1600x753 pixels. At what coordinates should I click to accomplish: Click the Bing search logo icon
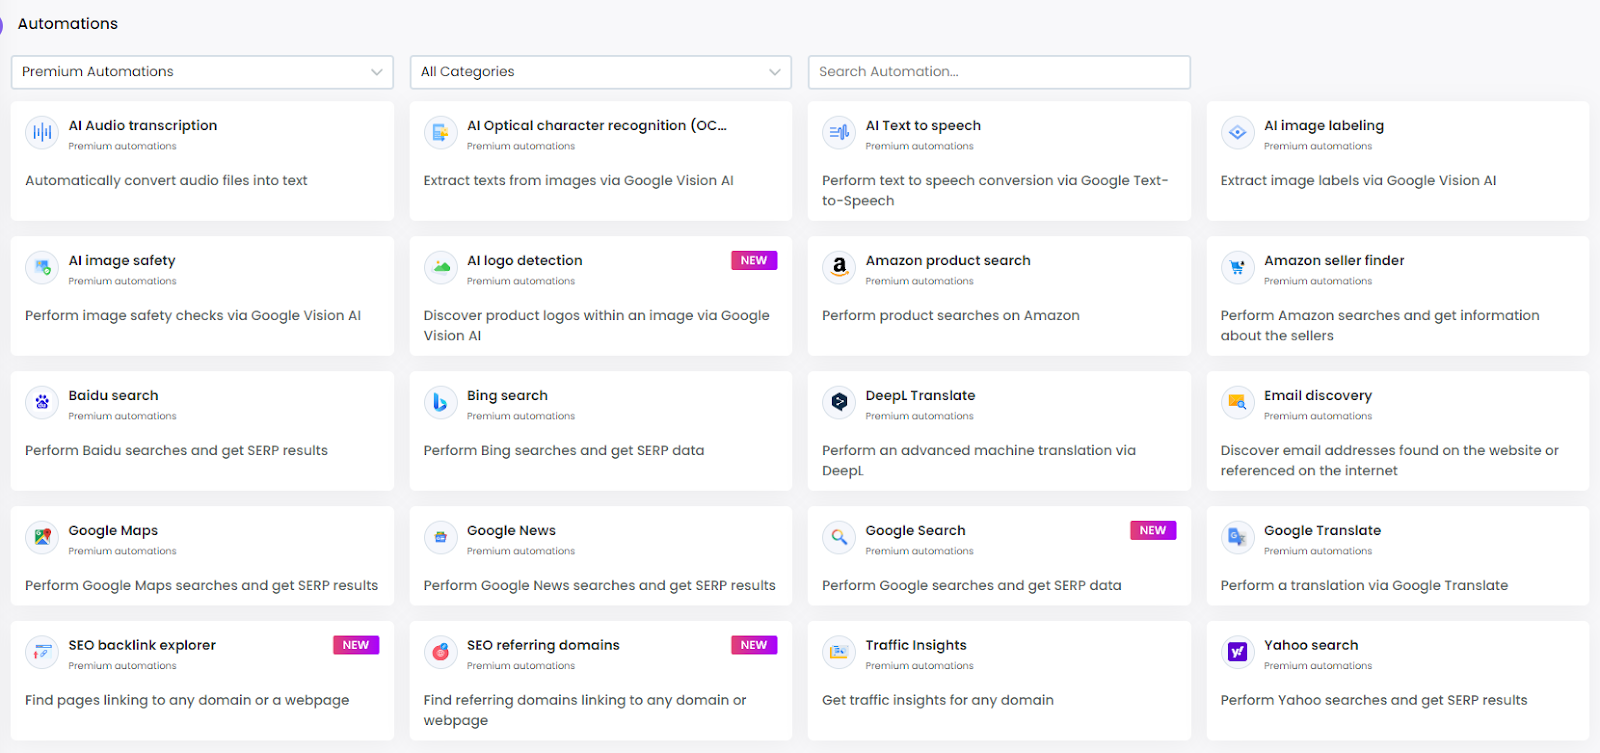440,402
